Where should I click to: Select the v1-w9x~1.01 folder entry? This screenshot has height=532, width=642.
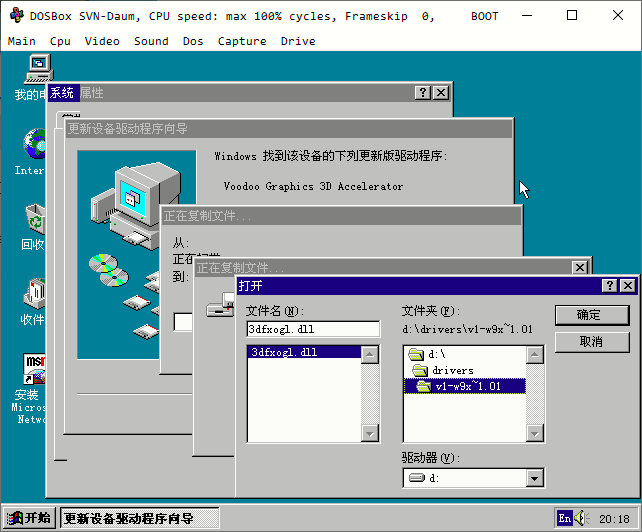(x=465, y=386)
